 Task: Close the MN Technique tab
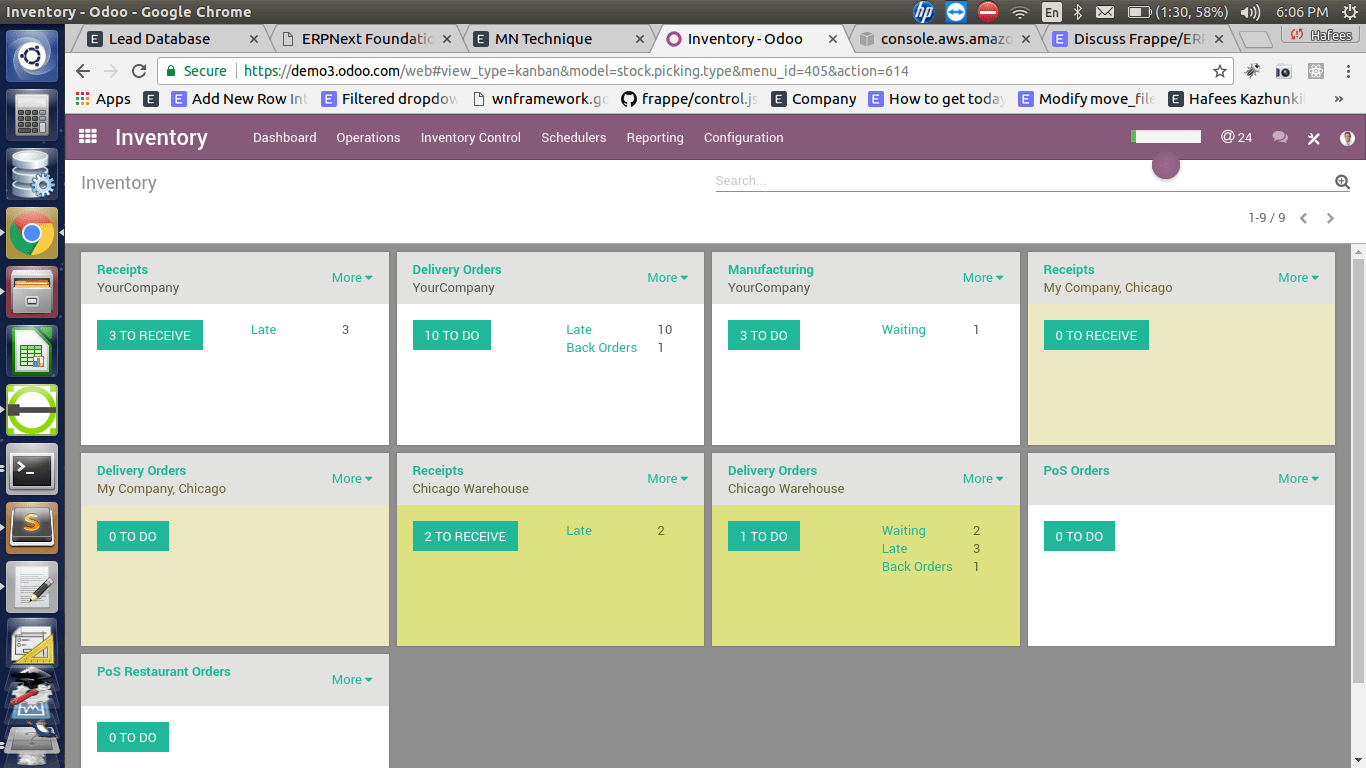coord(639,39)
